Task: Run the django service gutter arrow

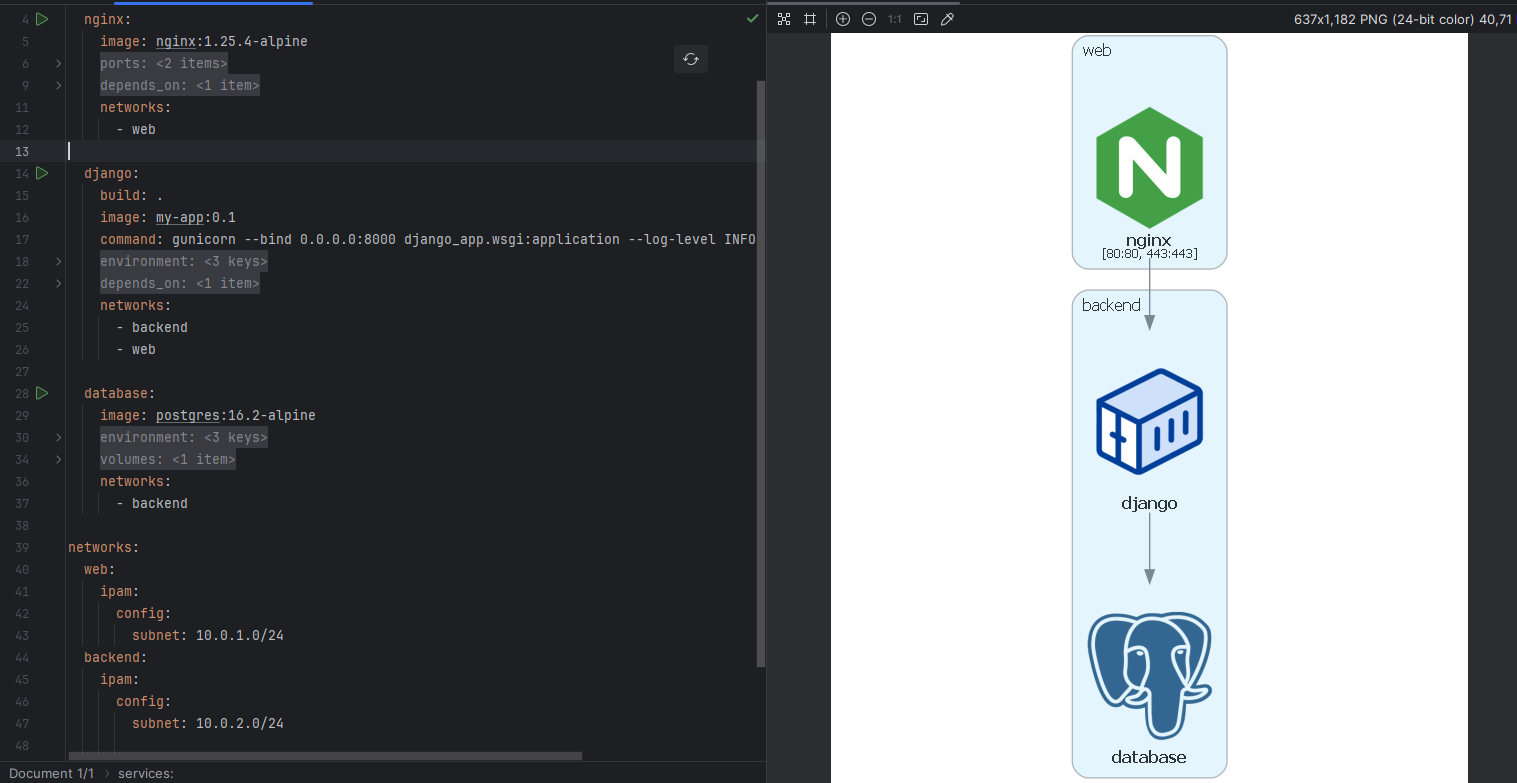Action: tap(42, 173)
